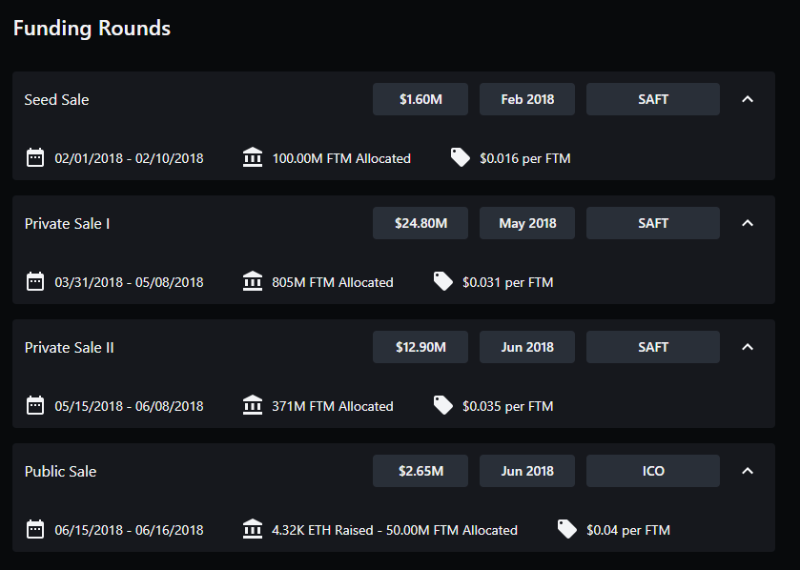Click the price tag icon next to $0.04 per FTM
The image size is (800, 570).
pos(567,530)
